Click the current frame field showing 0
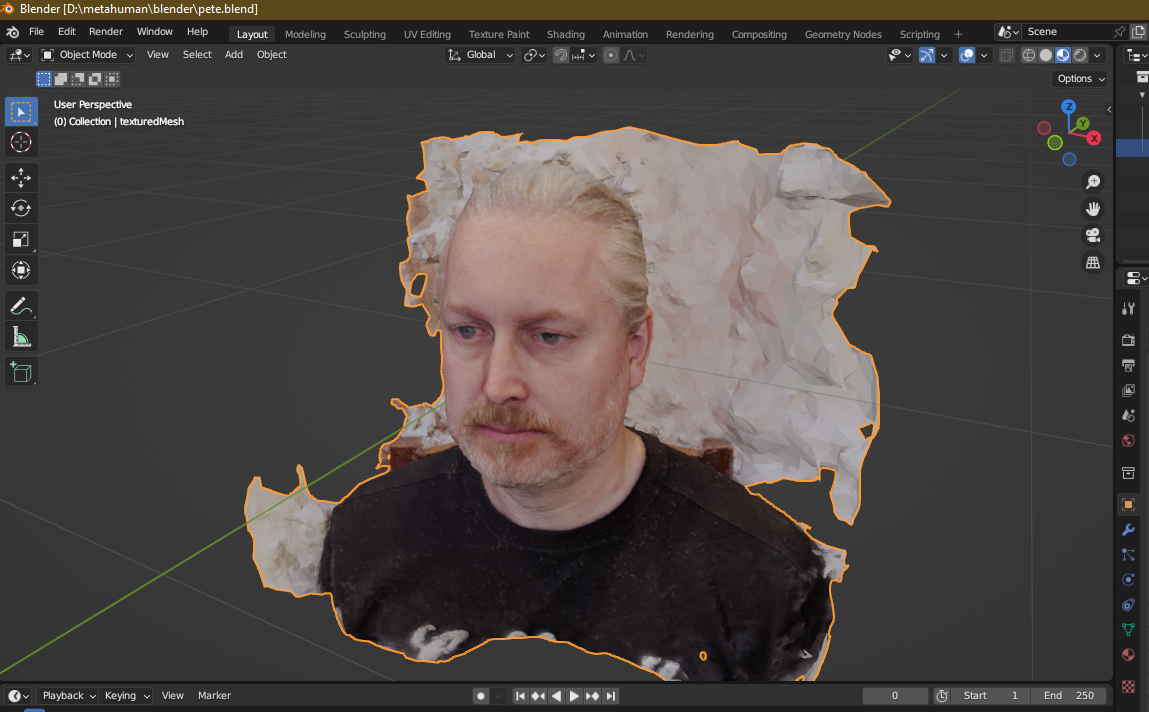This screenshot has height=712, width=1149. 895,696
